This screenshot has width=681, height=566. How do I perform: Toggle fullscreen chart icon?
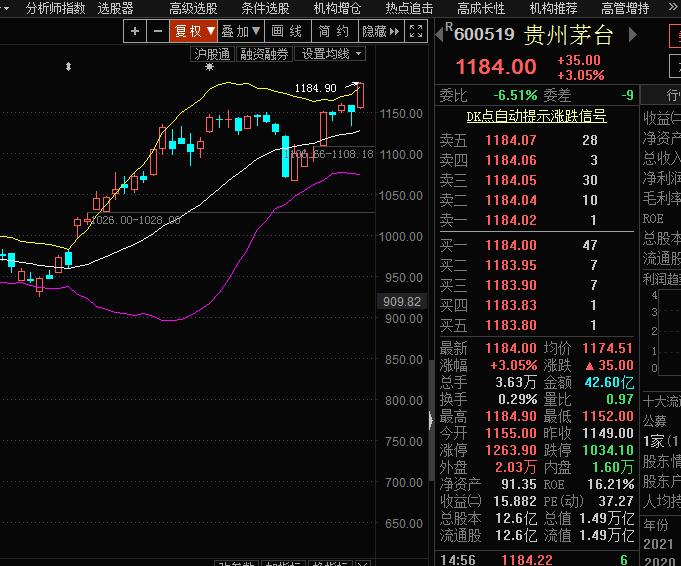tap(416, 31)
